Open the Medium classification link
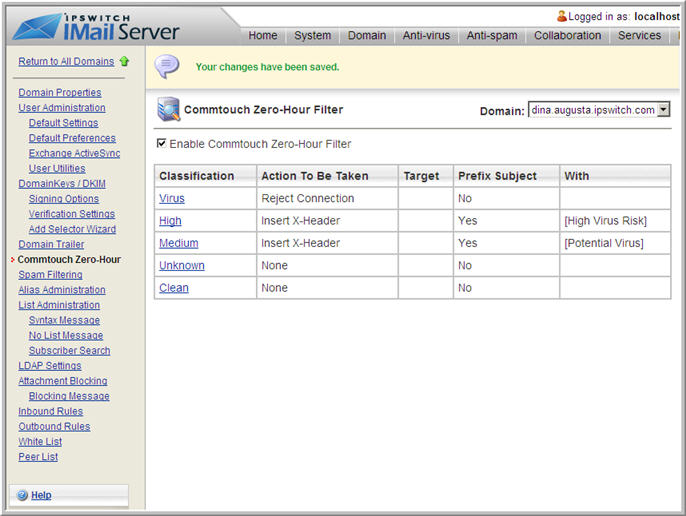 [x=178, y=243]
